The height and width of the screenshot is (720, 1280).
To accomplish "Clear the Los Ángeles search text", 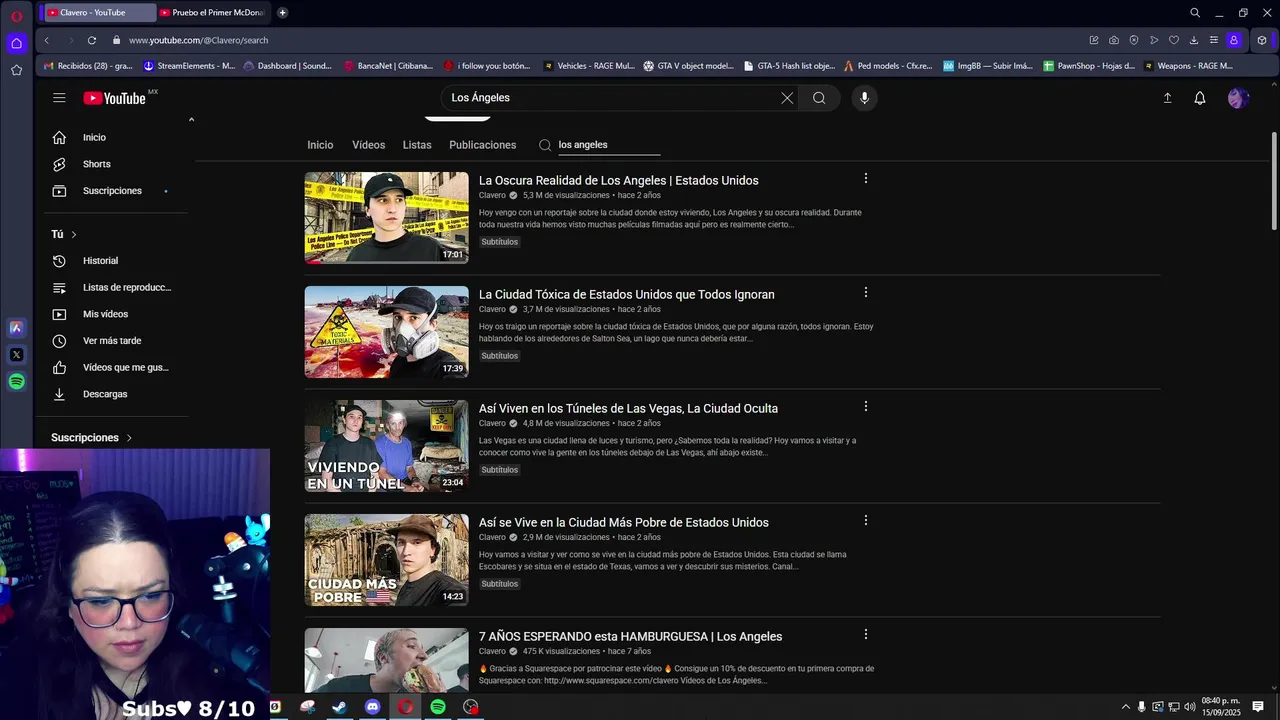I will tap(787, 98).
